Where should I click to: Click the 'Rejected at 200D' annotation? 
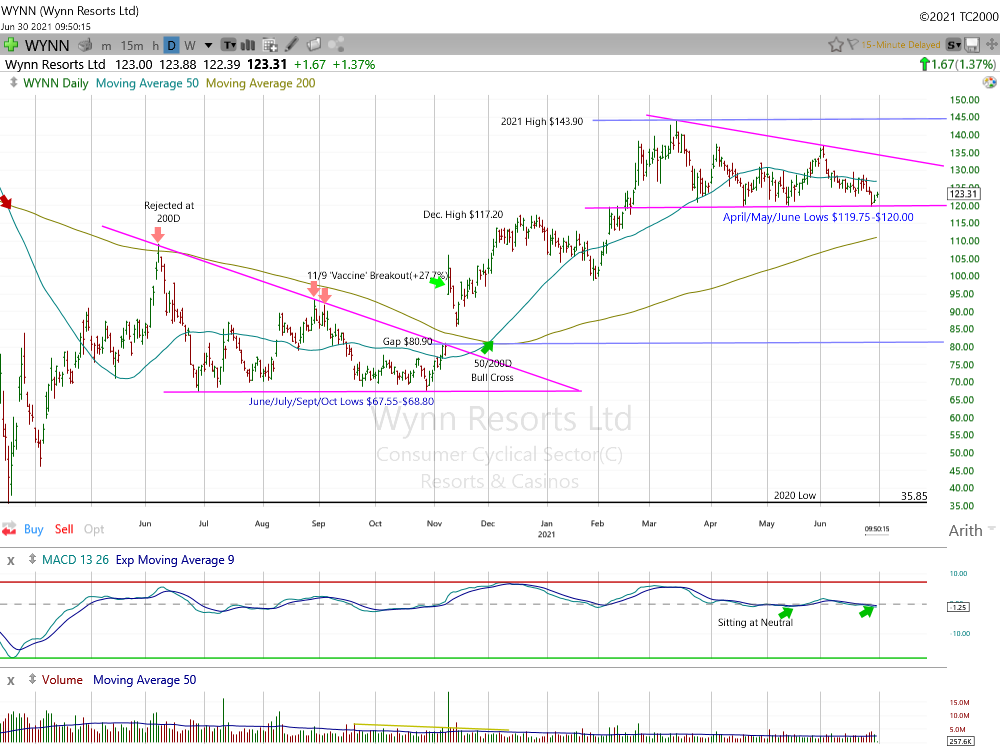(x=168, y=212)
